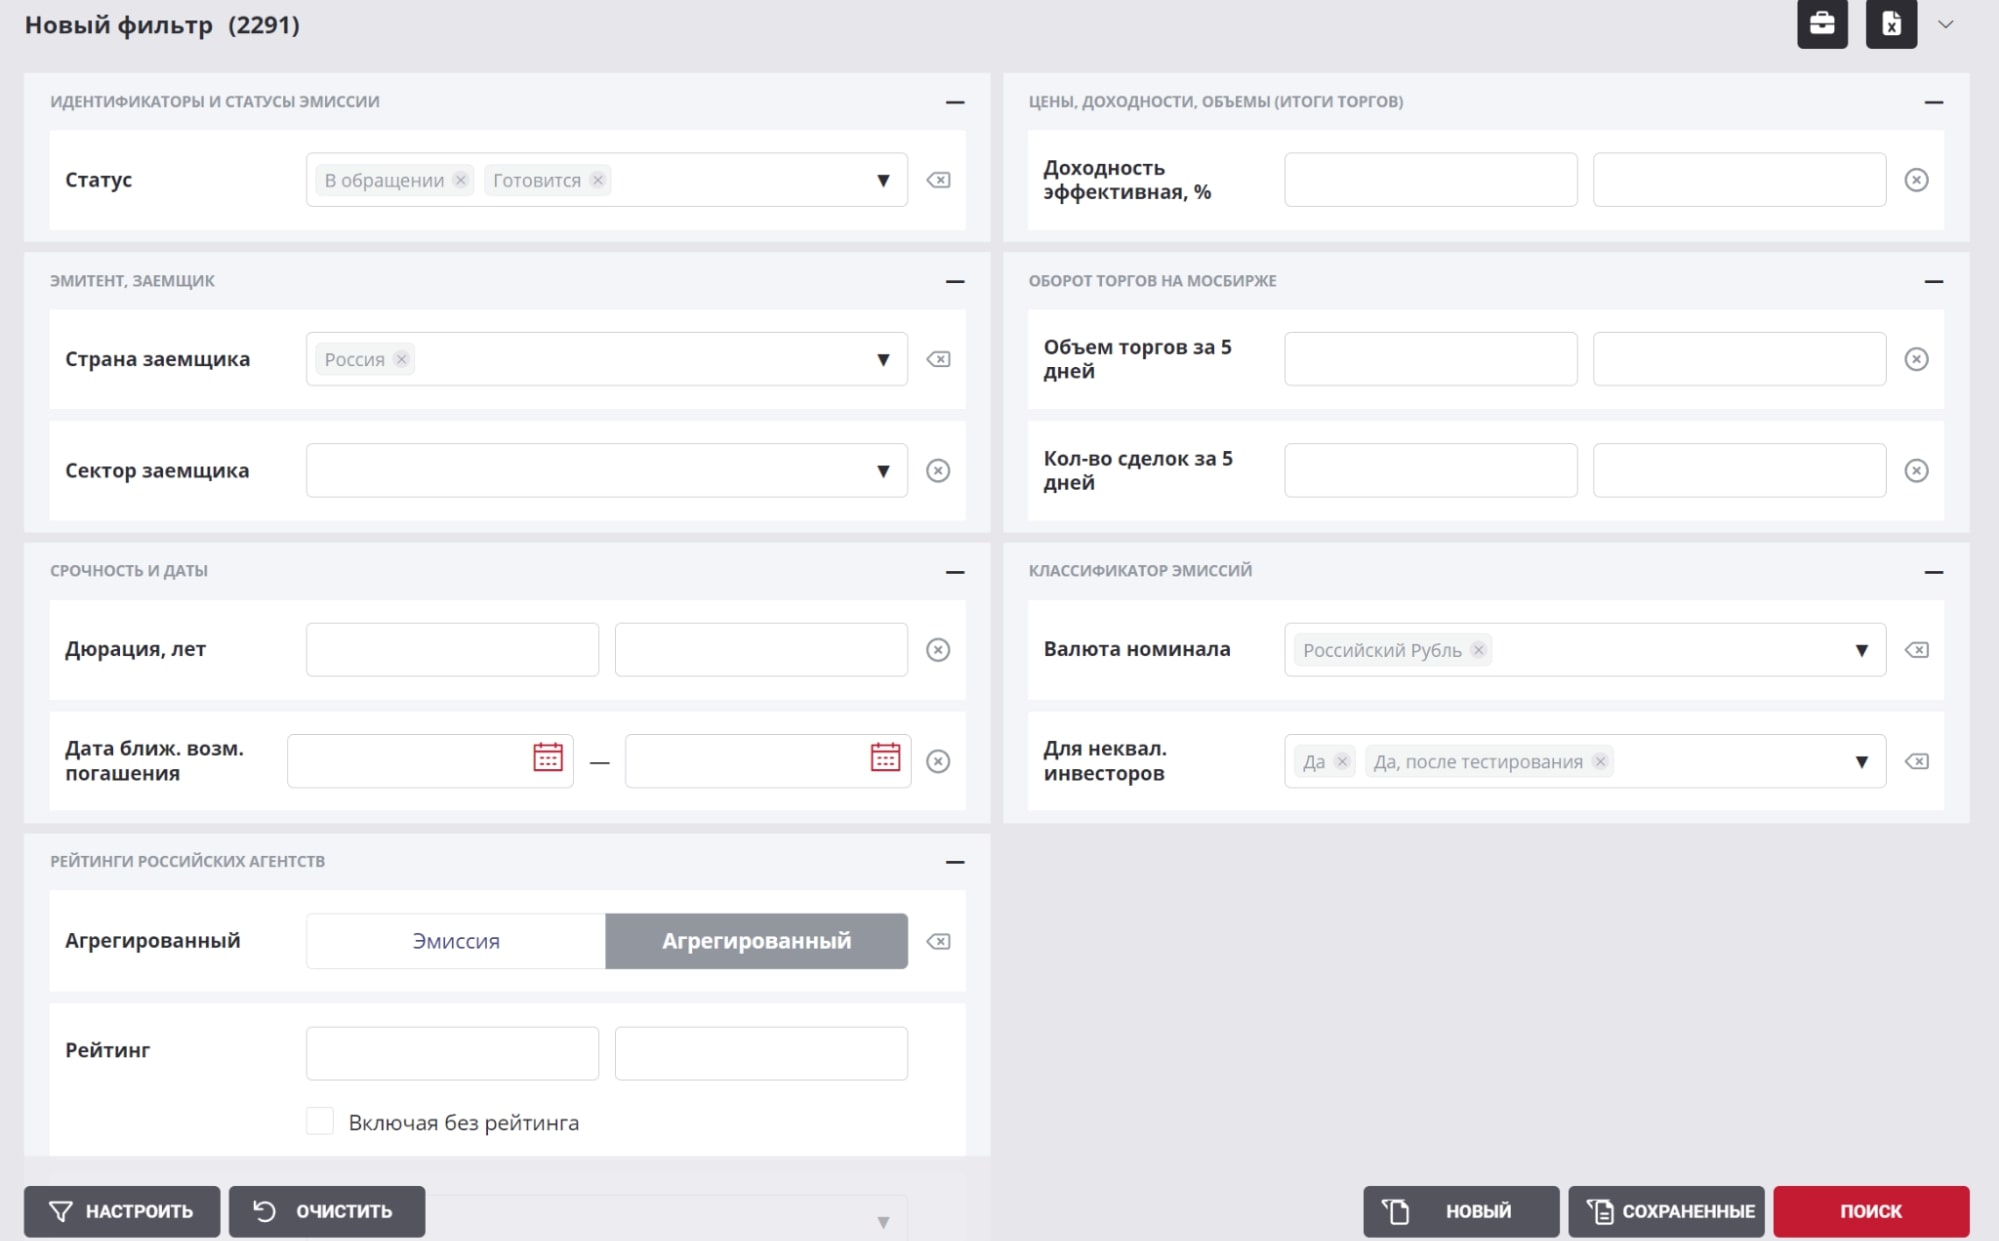Image resolution: width=1999 pixels, height=1241 pixels.
Task: Focus the minimum Доходность эффективная field
Action: [x=1430, y=180]
